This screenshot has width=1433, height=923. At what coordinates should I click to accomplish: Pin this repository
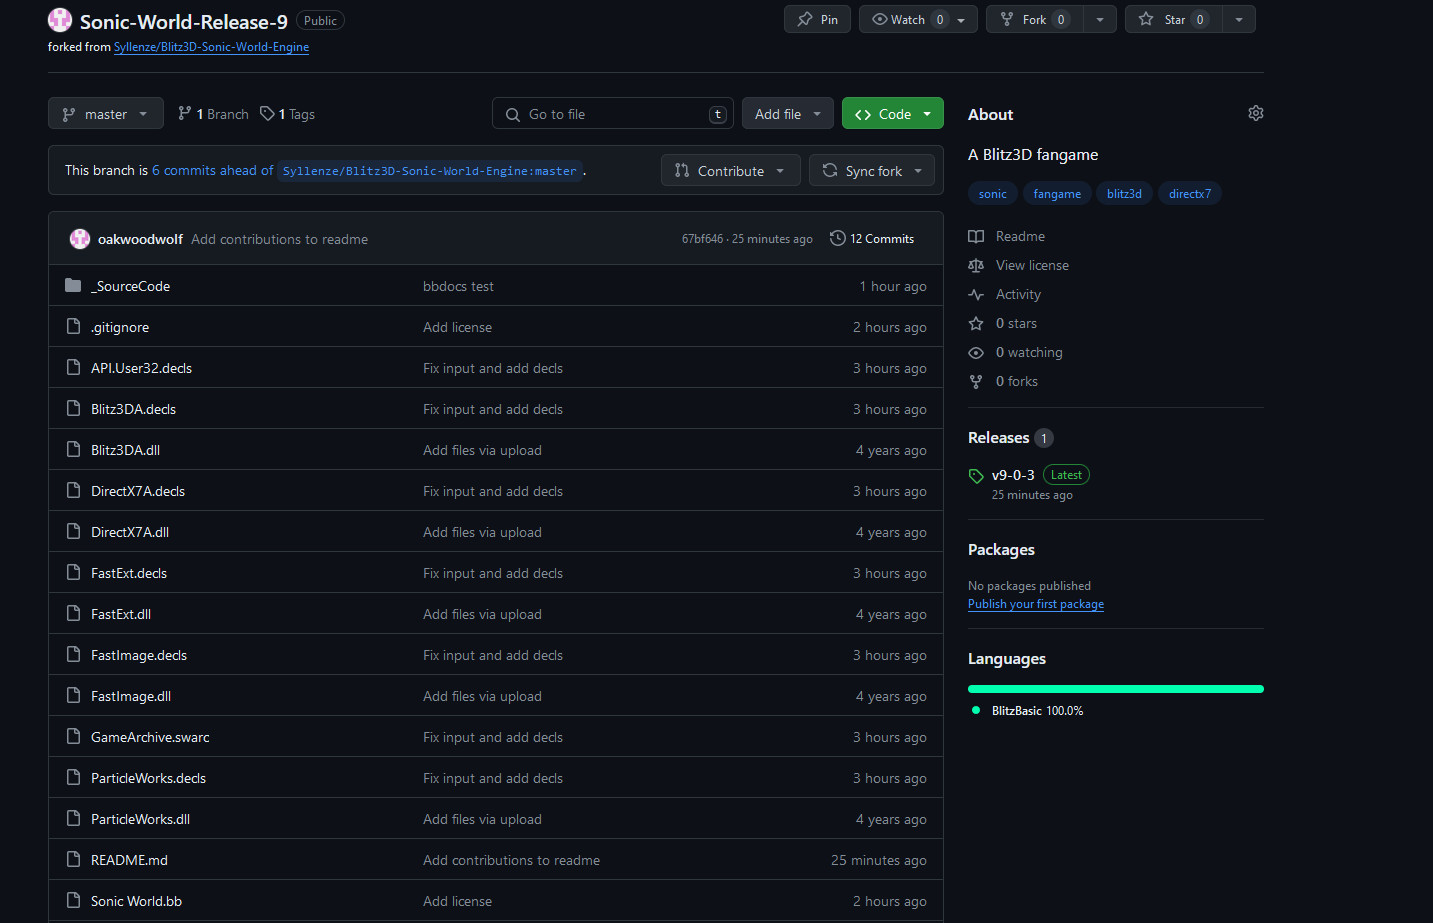tap(818, 19)
